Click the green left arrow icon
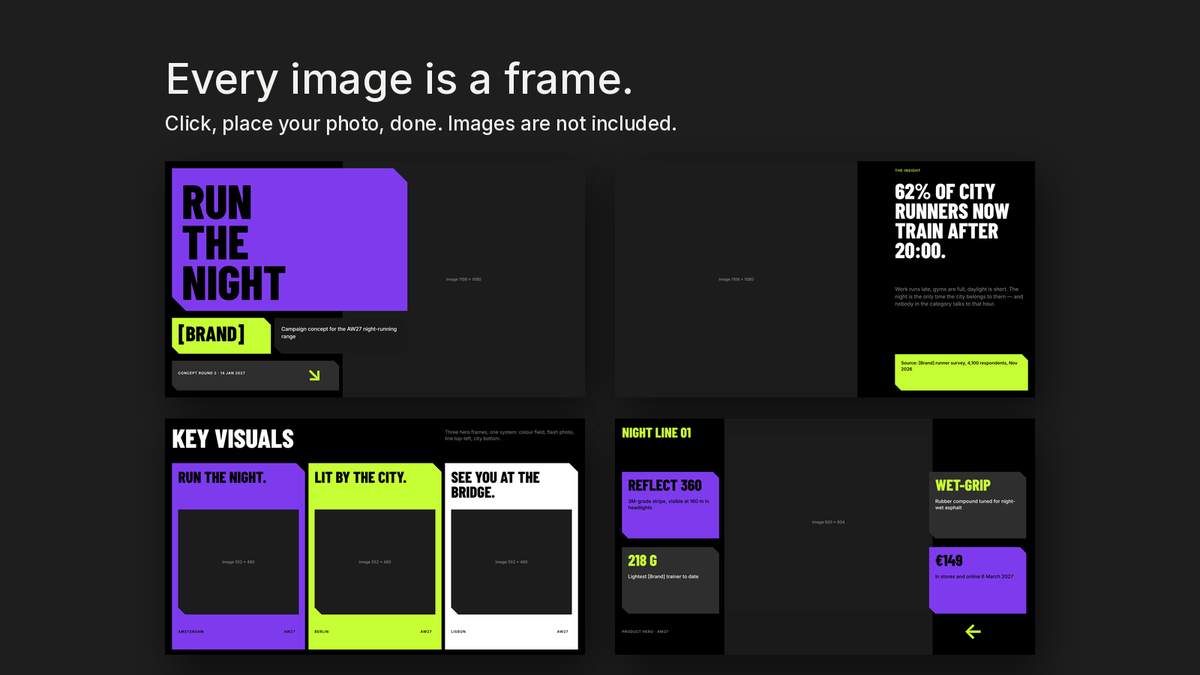This screenshot has width=1200, height=675. 973,631
